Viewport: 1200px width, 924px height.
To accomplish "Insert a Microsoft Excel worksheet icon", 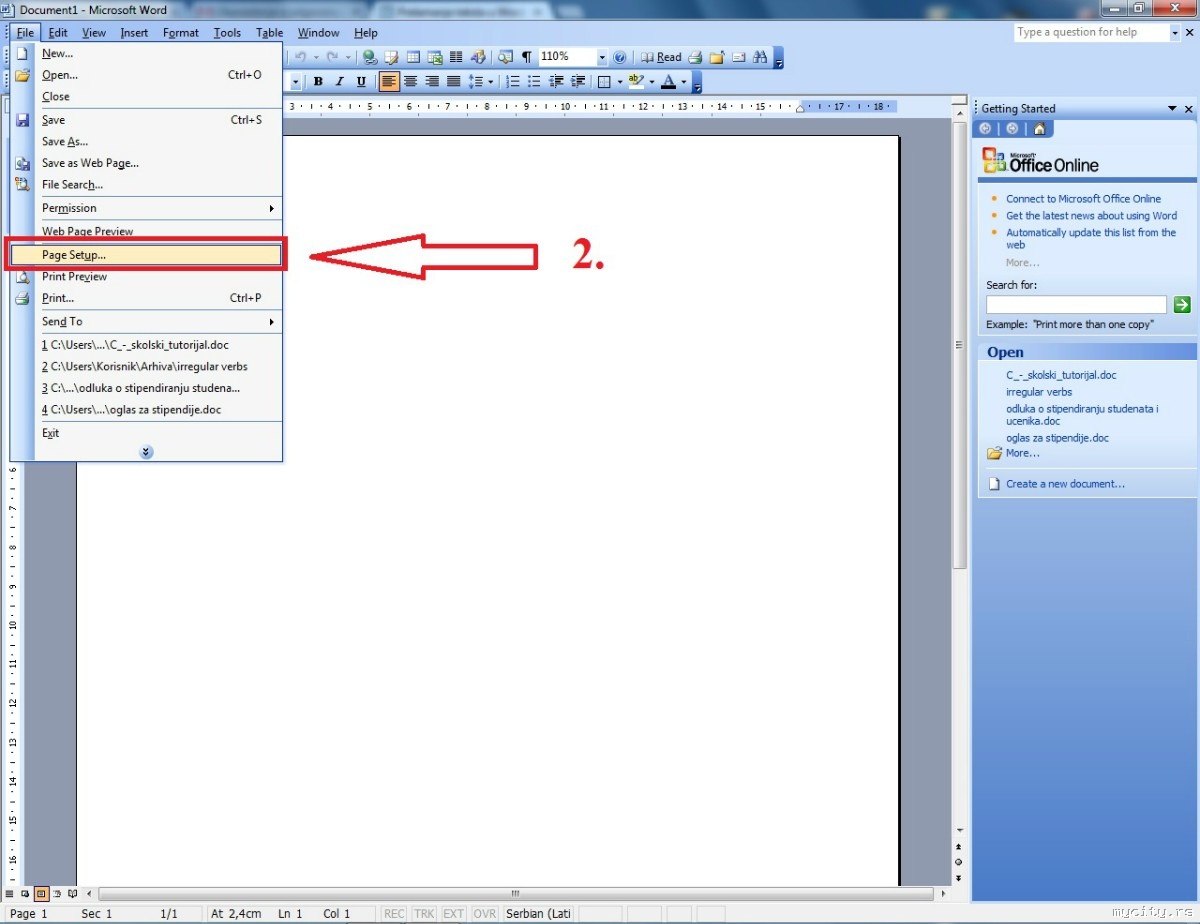I will coord(434,57).
